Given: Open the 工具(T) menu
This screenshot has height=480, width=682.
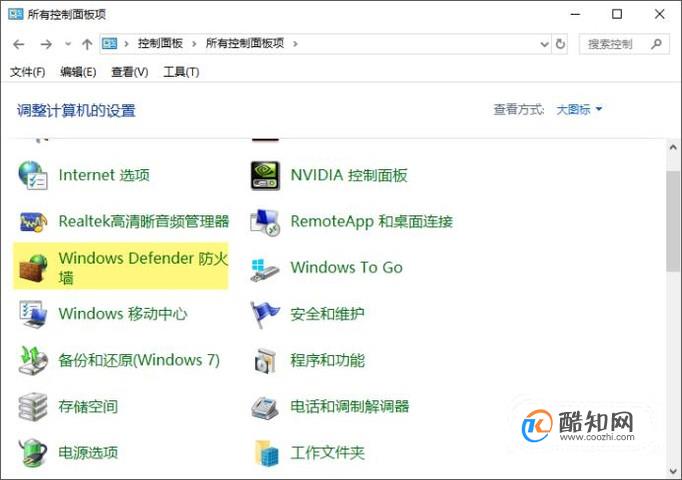Looking at the screenshot, I should click(181, 72).
